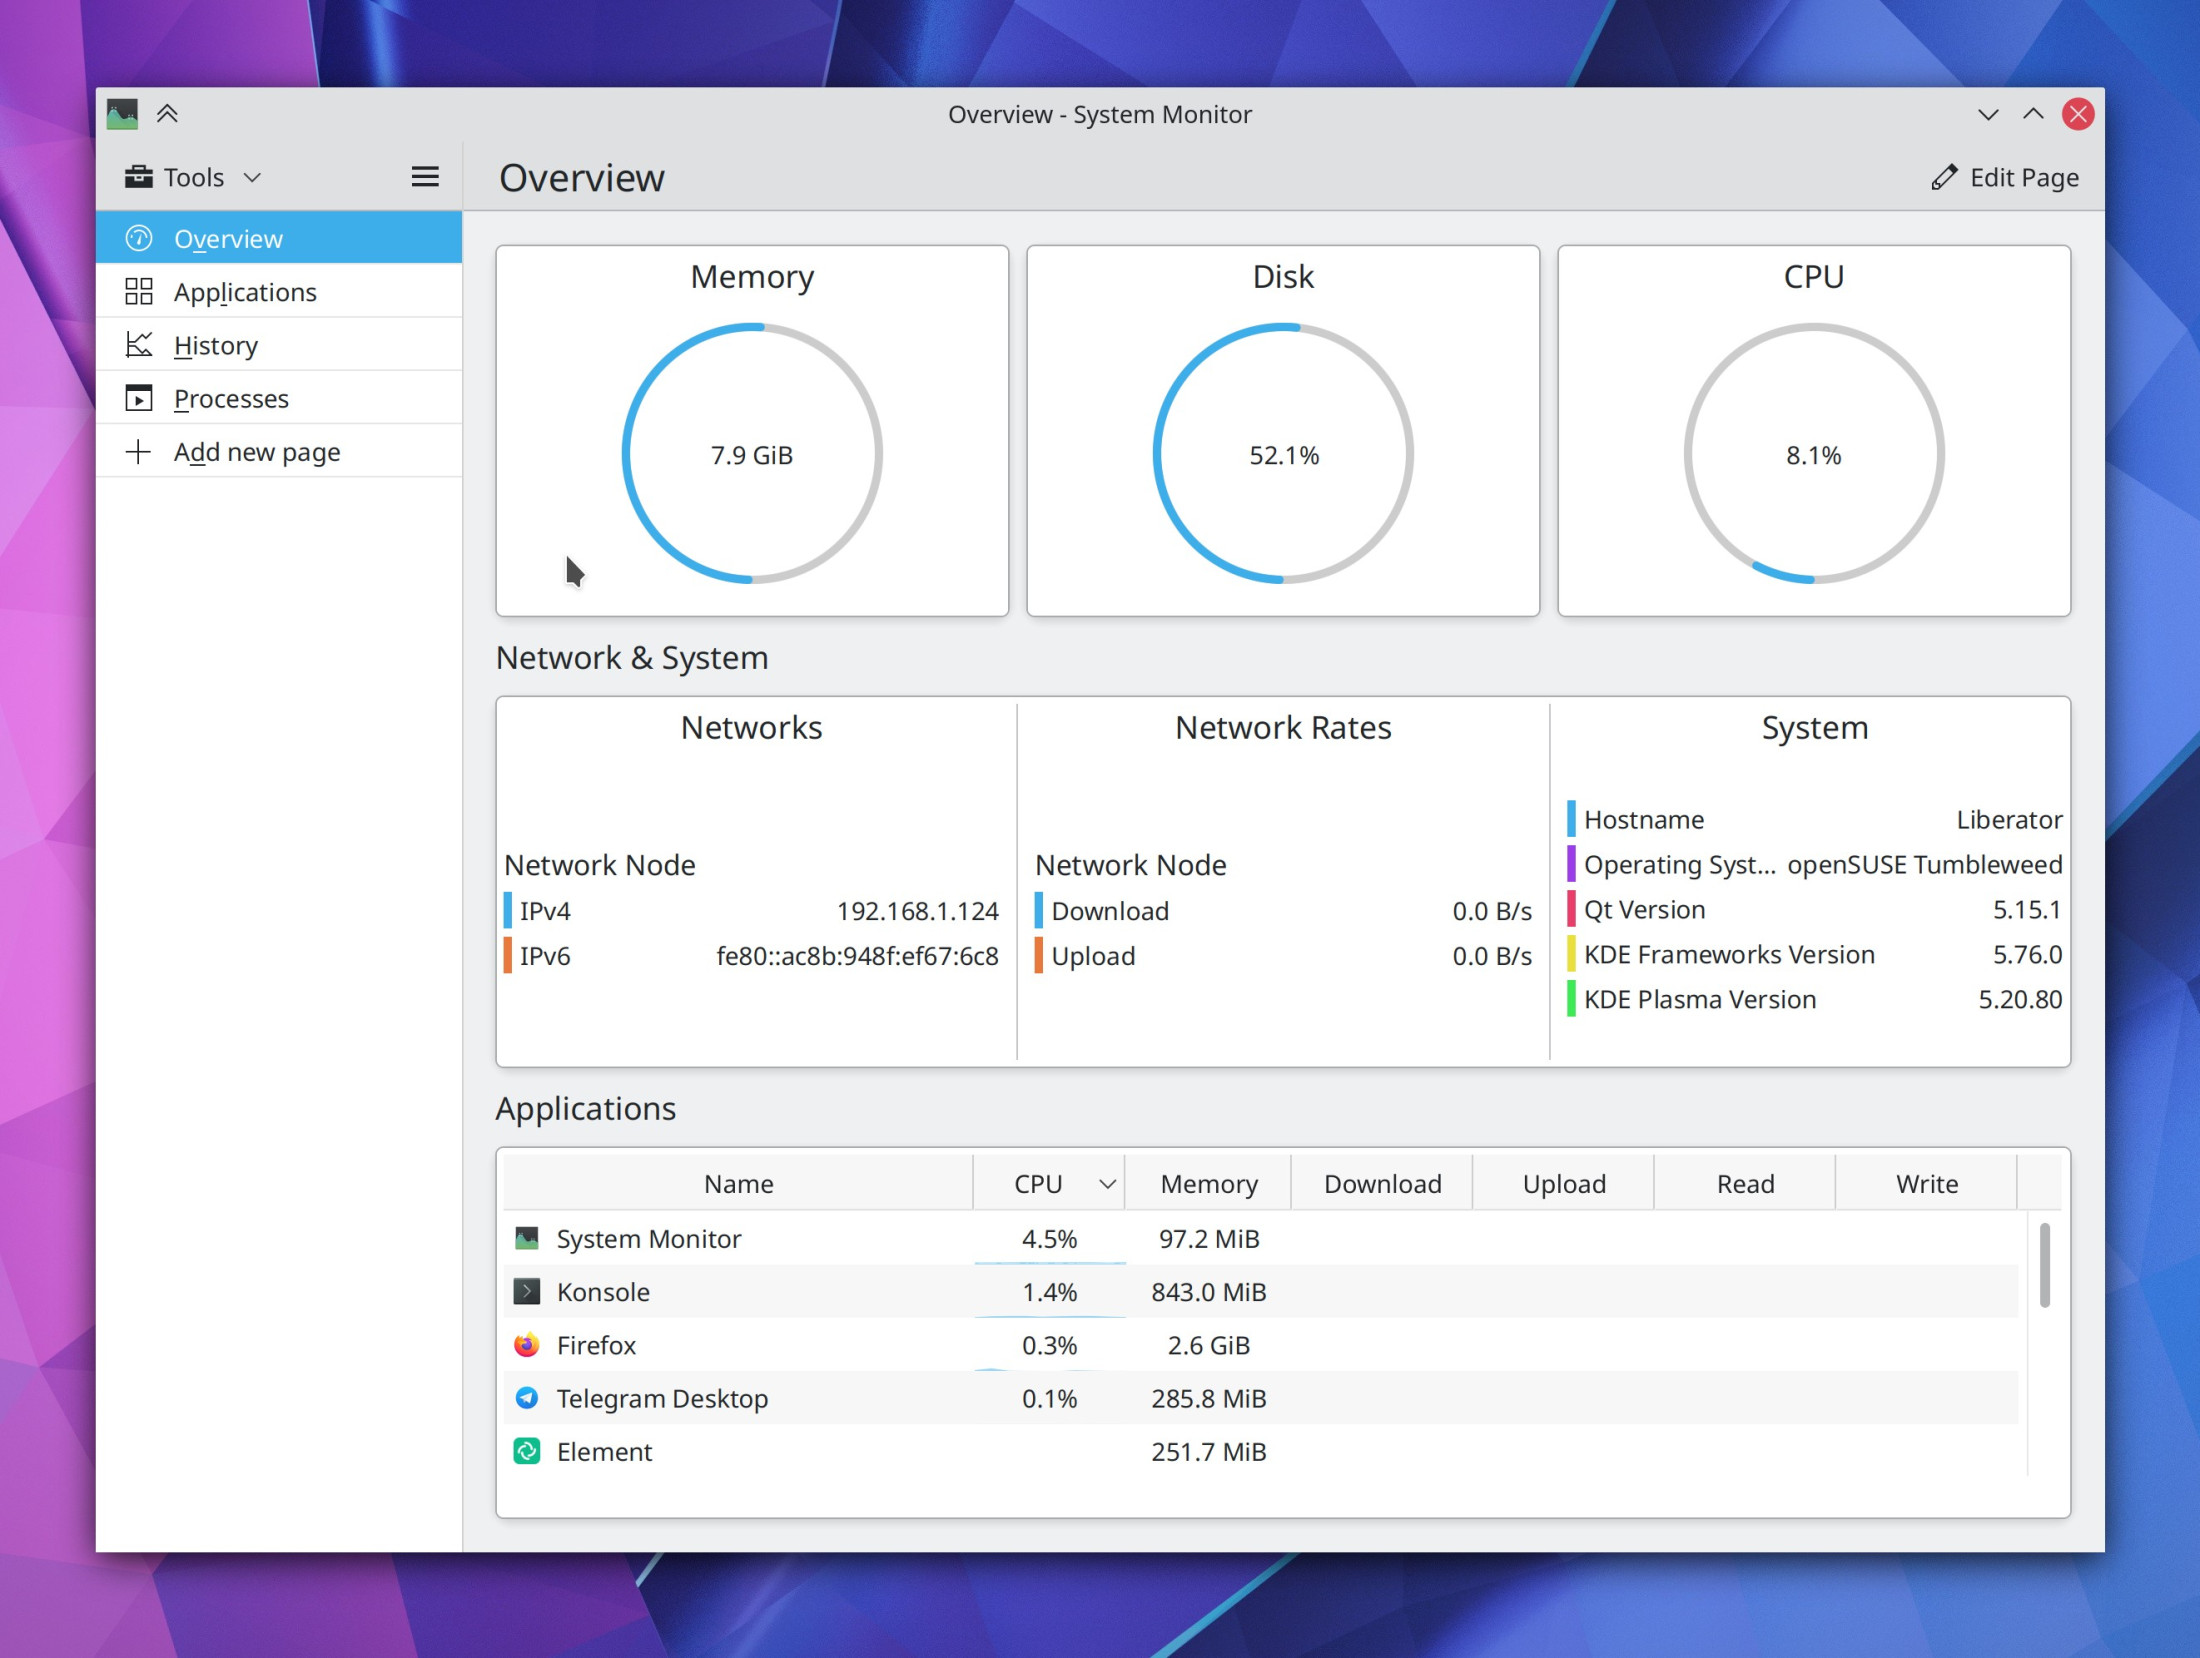Click Add new page

click(x=256, y=451)
